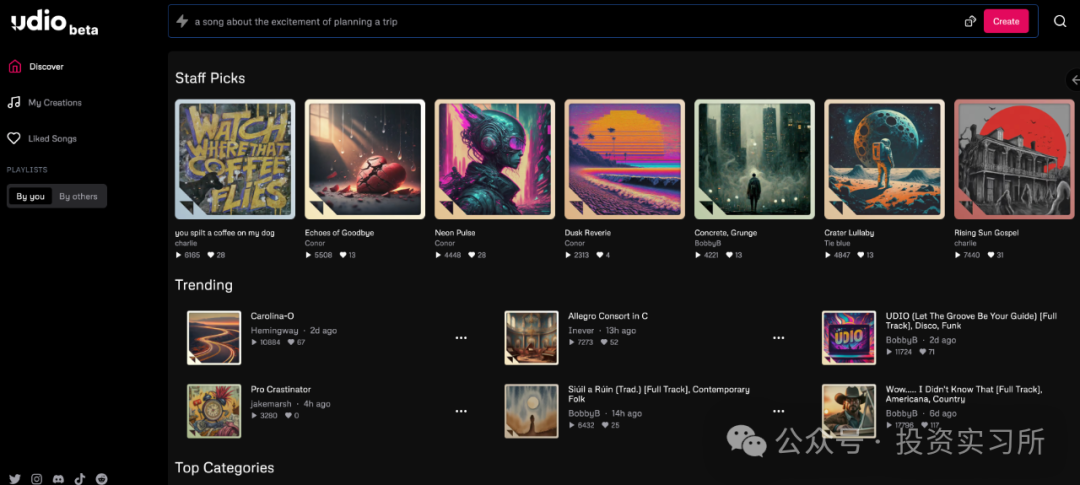The height and width of the screenshot is (485, 1080).
Task: Open more options for Carolina-O
Action: pos(461,338)
